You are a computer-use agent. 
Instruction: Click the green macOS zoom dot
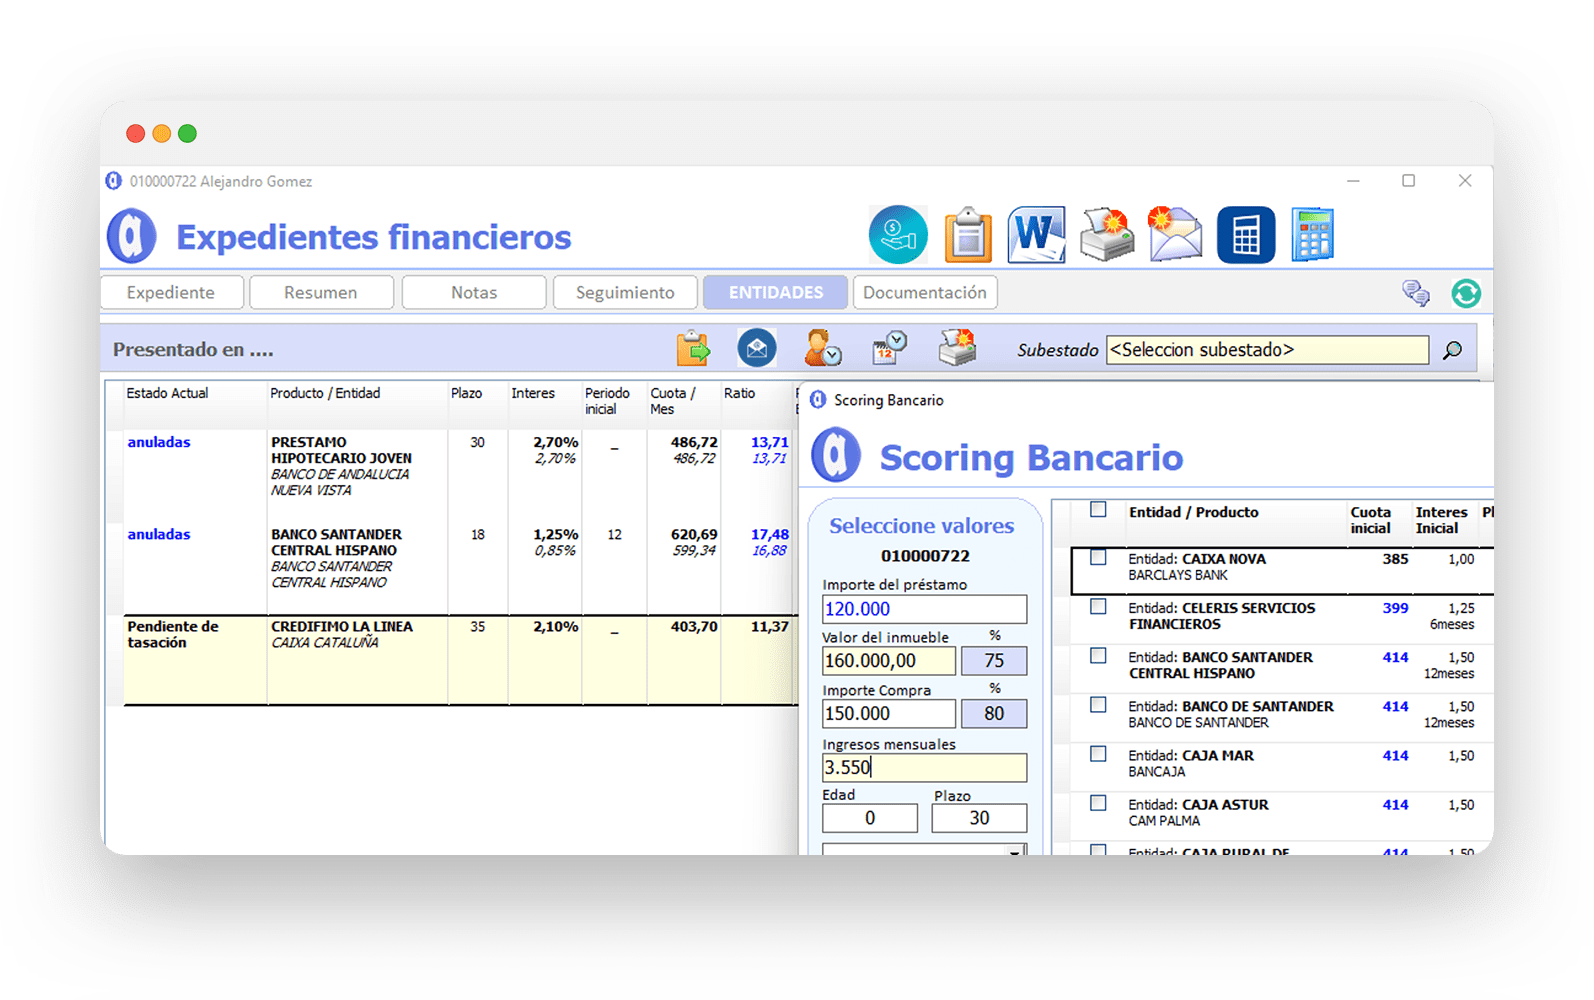click(x=187, y=133)
